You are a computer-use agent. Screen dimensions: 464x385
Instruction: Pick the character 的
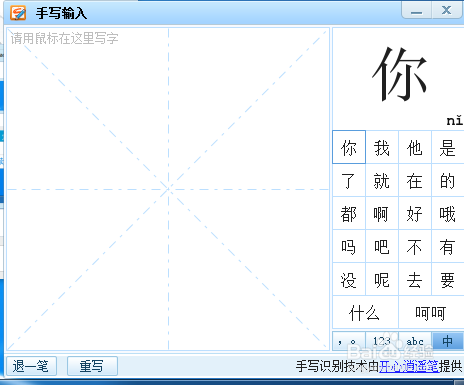448,180
